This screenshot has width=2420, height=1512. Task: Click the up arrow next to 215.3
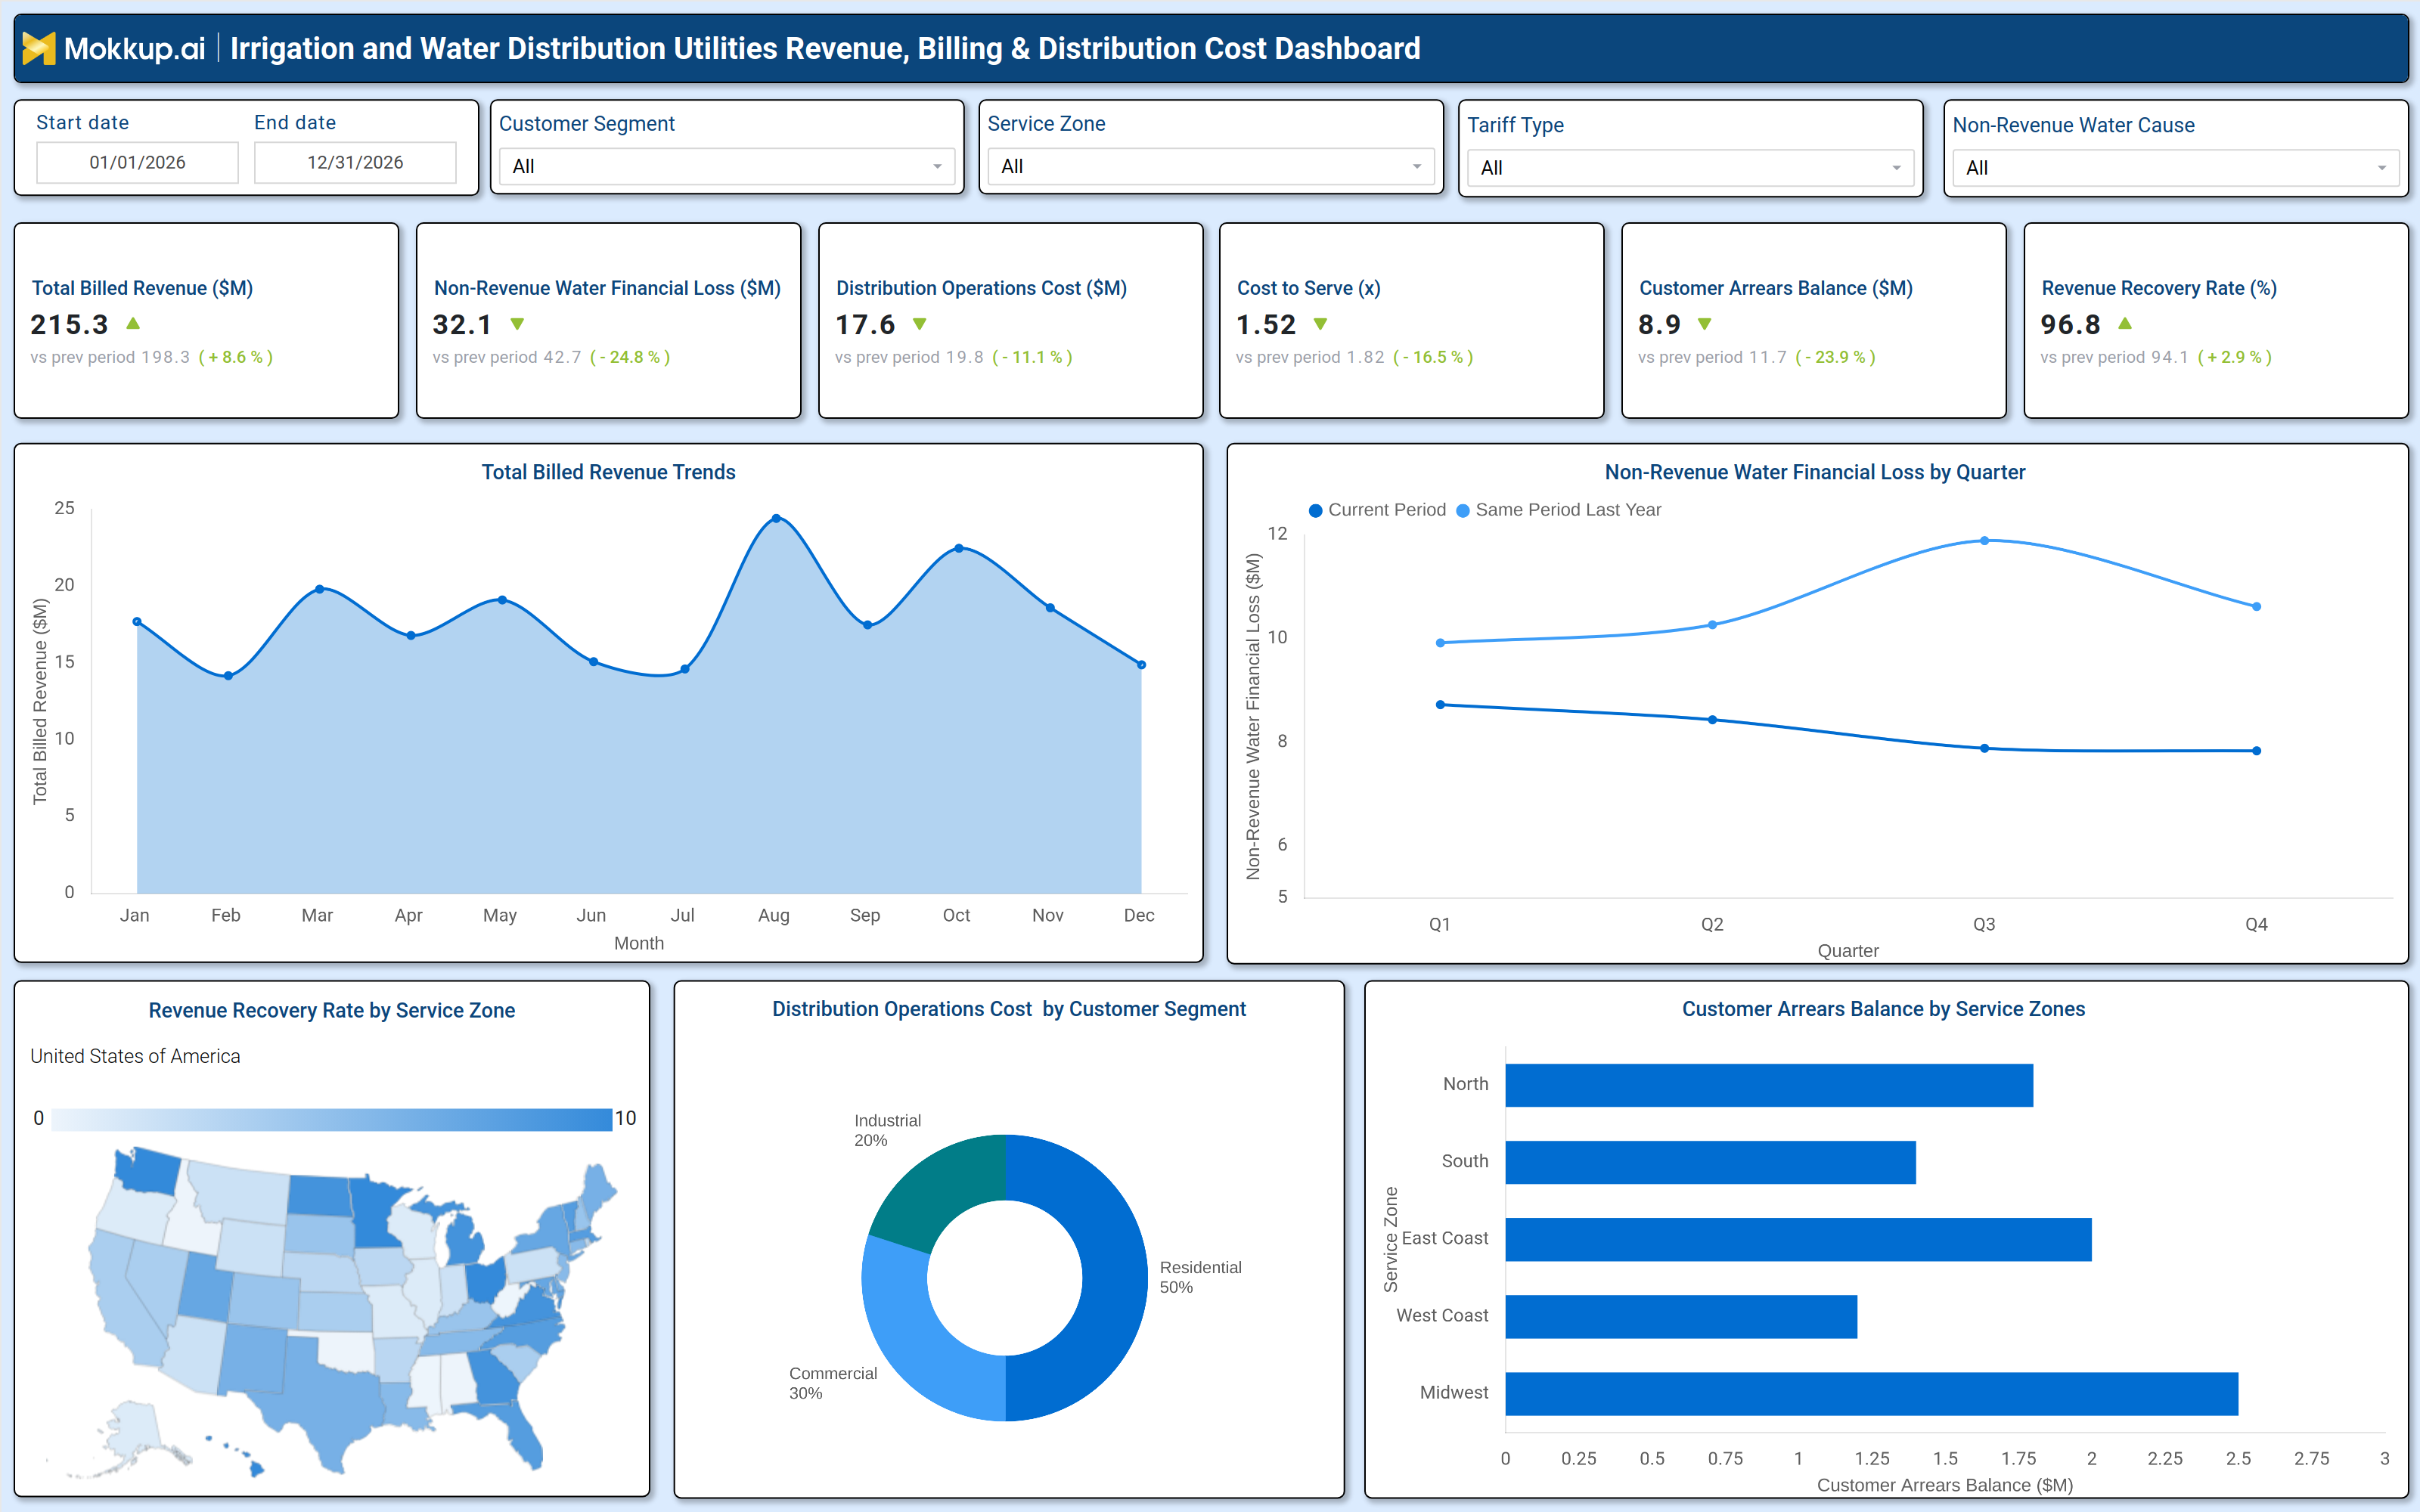[x=133, y=324]
